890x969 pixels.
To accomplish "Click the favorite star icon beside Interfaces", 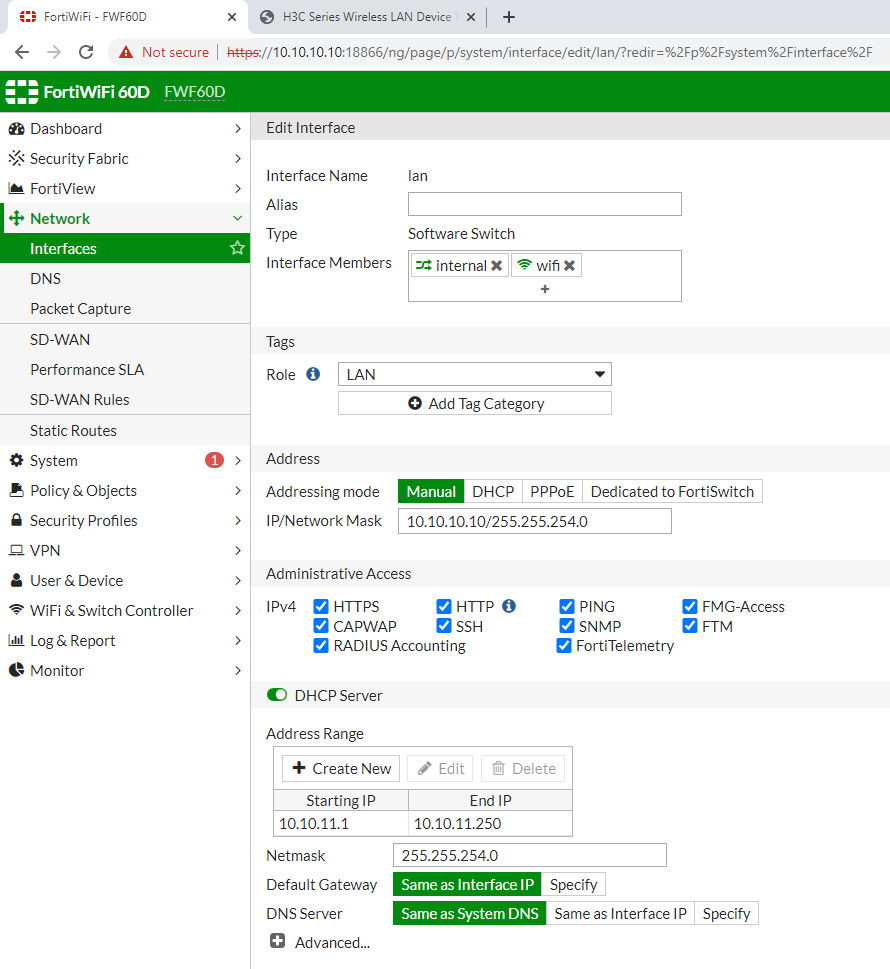I will [237, 248].
